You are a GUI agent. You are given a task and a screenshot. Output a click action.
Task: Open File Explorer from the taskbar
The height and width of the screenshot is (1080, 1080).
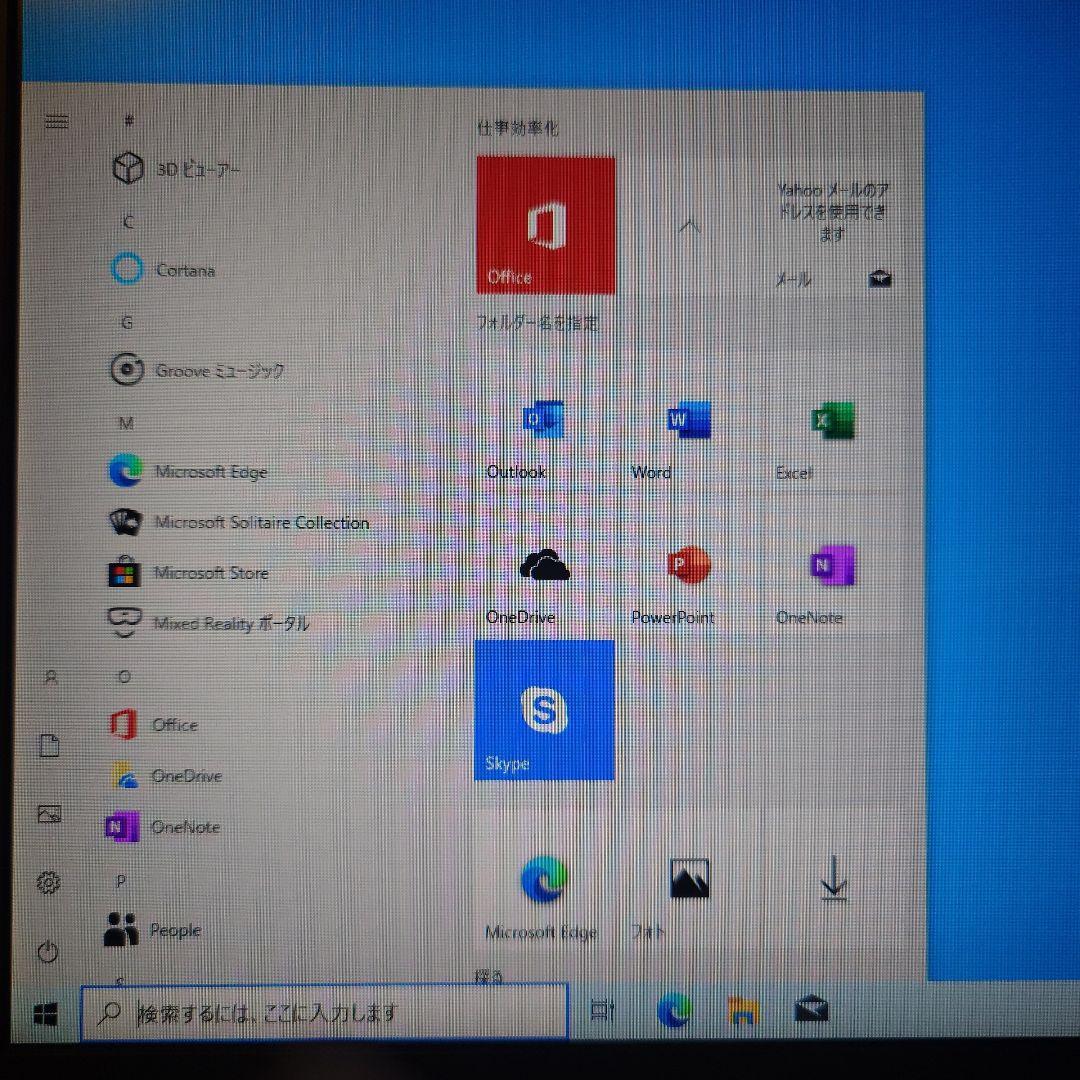[742, 1012]
